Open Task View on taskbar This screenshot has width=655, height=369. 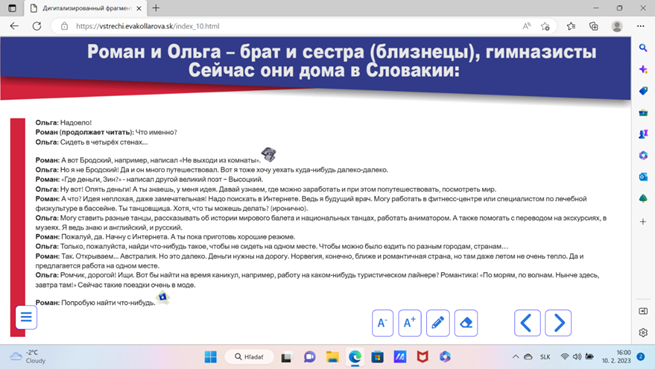click(x=286, y=357)
